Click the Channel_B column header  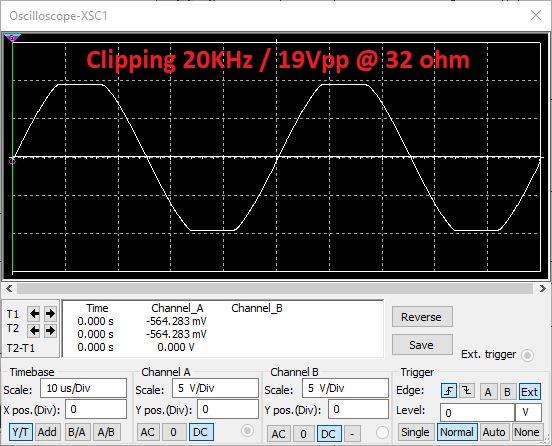coord(257,308)
